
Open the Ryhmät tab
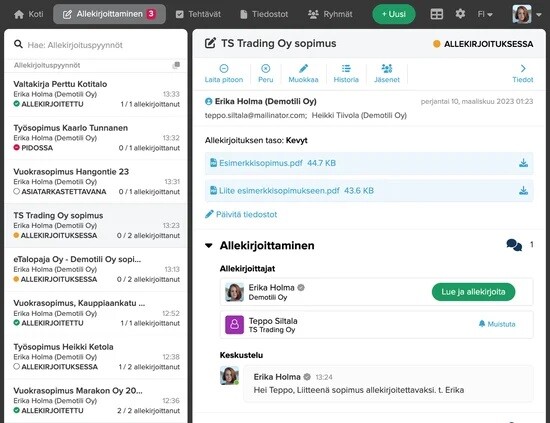pos(330,14)
